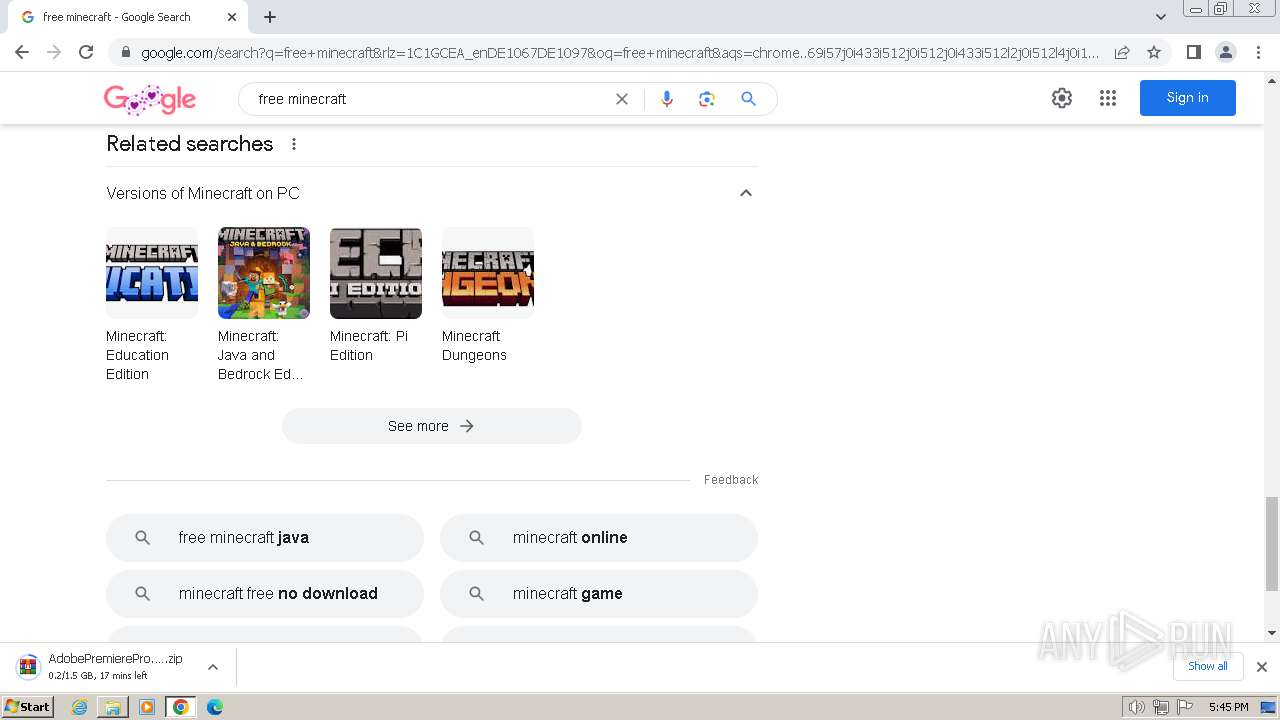1280x720 pixels.
Task: Go back to the previous page
Action: coord(22,52)
